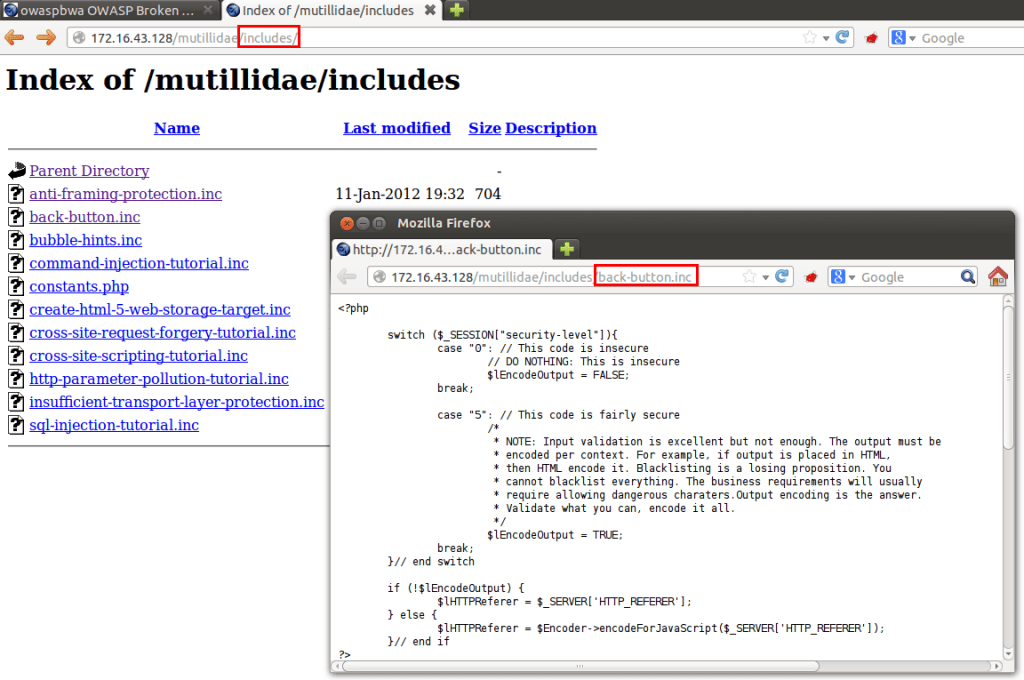Click the Forward arrow in main browser
The width and height of the screenshot is (1024, 680).
click(x=46, y=38)
